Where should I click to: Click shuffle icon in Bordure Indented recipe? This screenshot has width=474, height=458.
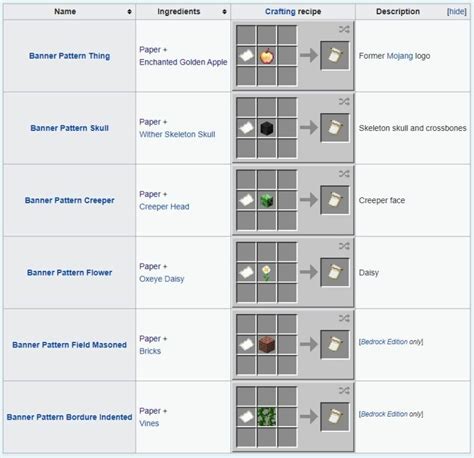point(344,390)
